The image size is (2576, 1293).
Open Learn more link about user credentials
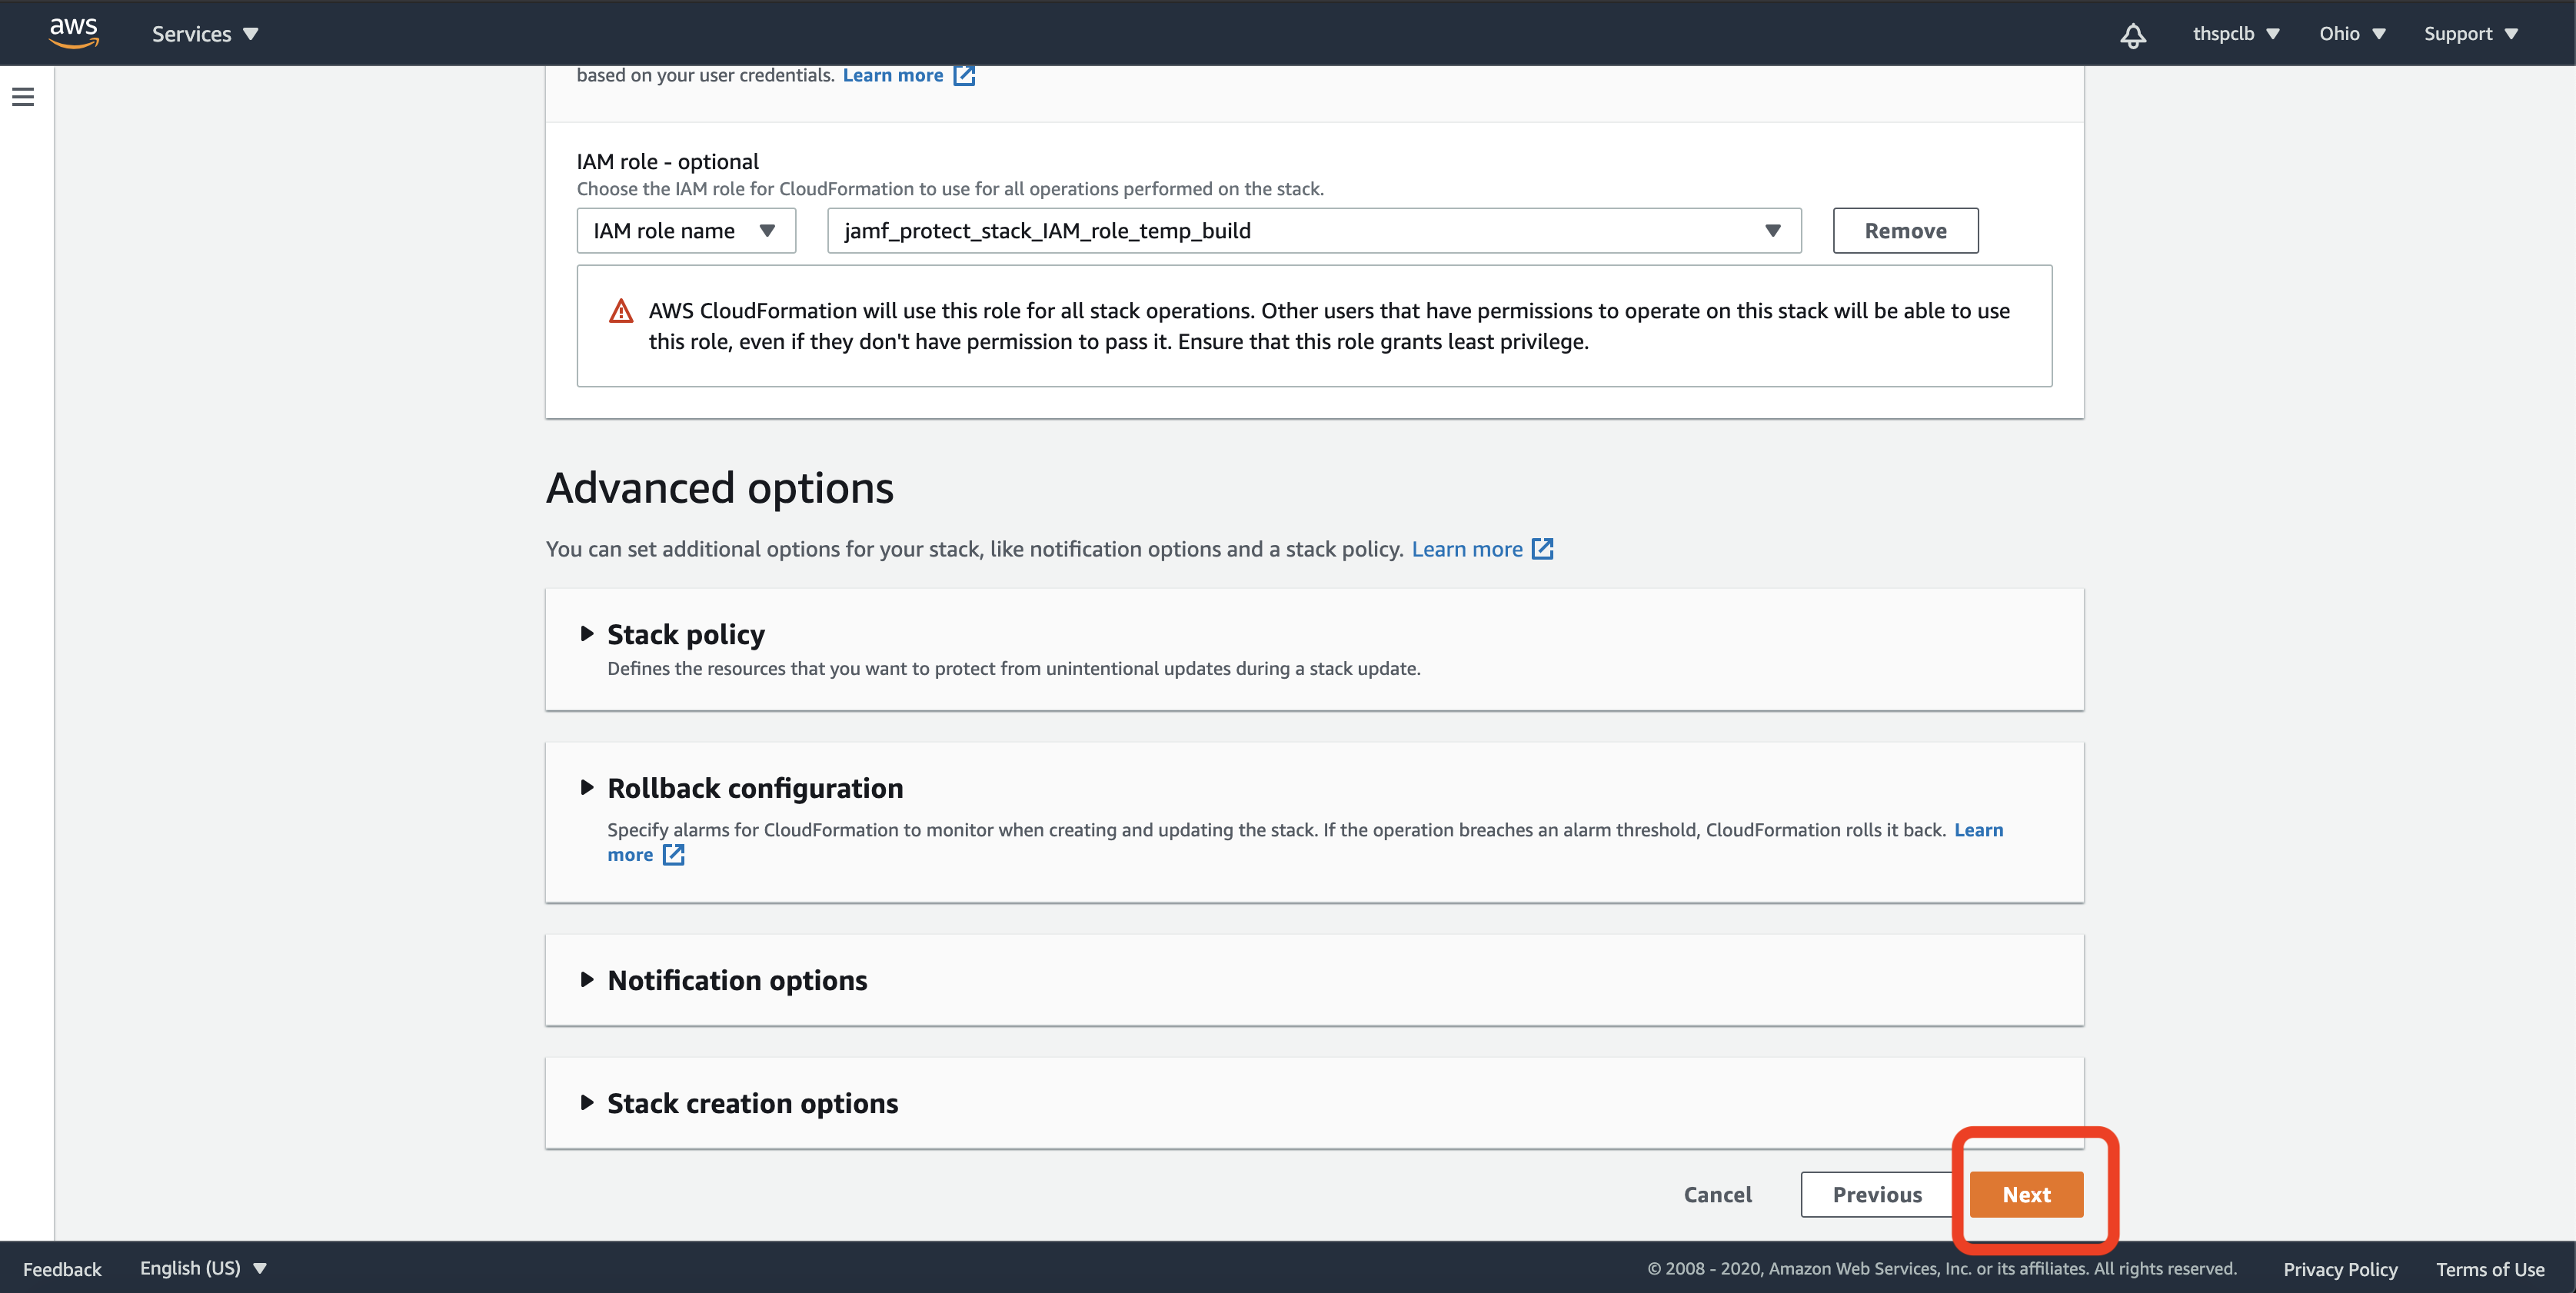(892, 76)
